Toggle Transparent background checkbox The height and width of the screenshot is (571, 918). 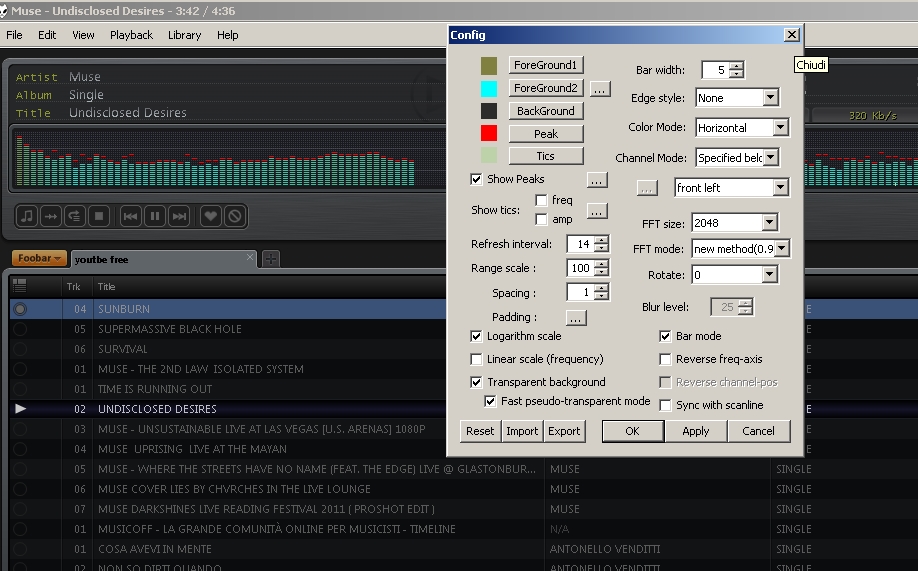pyautogui.click(x=476, y=382)
